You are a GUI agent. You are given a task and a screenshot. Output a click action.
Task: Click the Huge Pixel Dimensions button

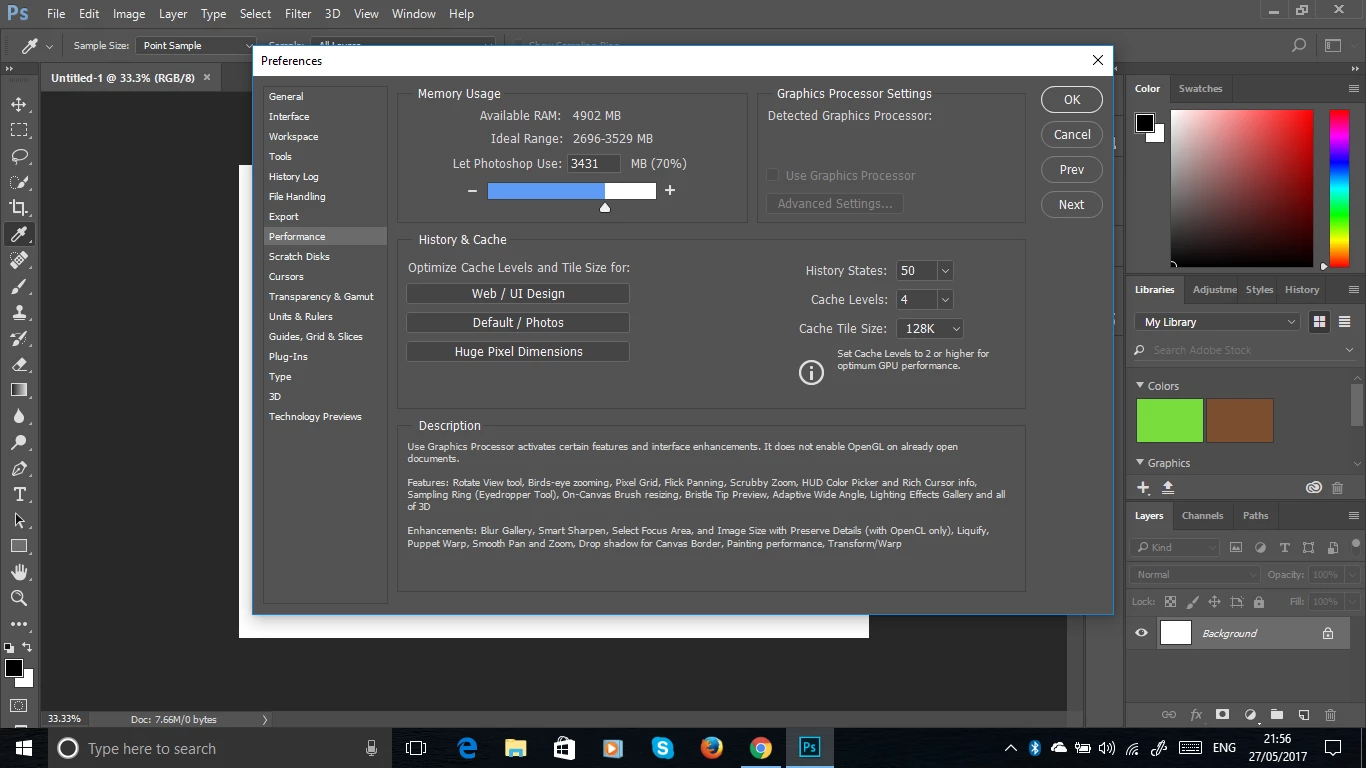tap(518, 352)
